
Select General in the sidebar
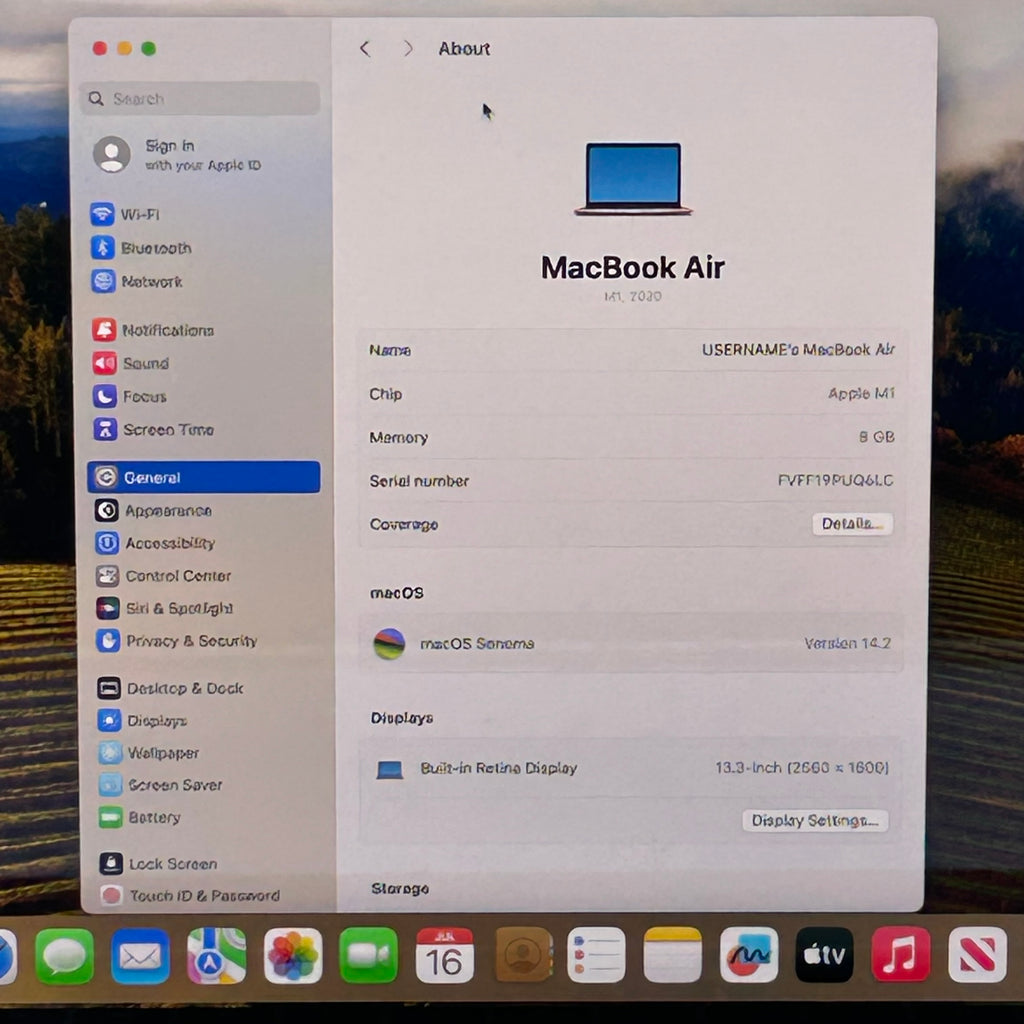[204, 477]
